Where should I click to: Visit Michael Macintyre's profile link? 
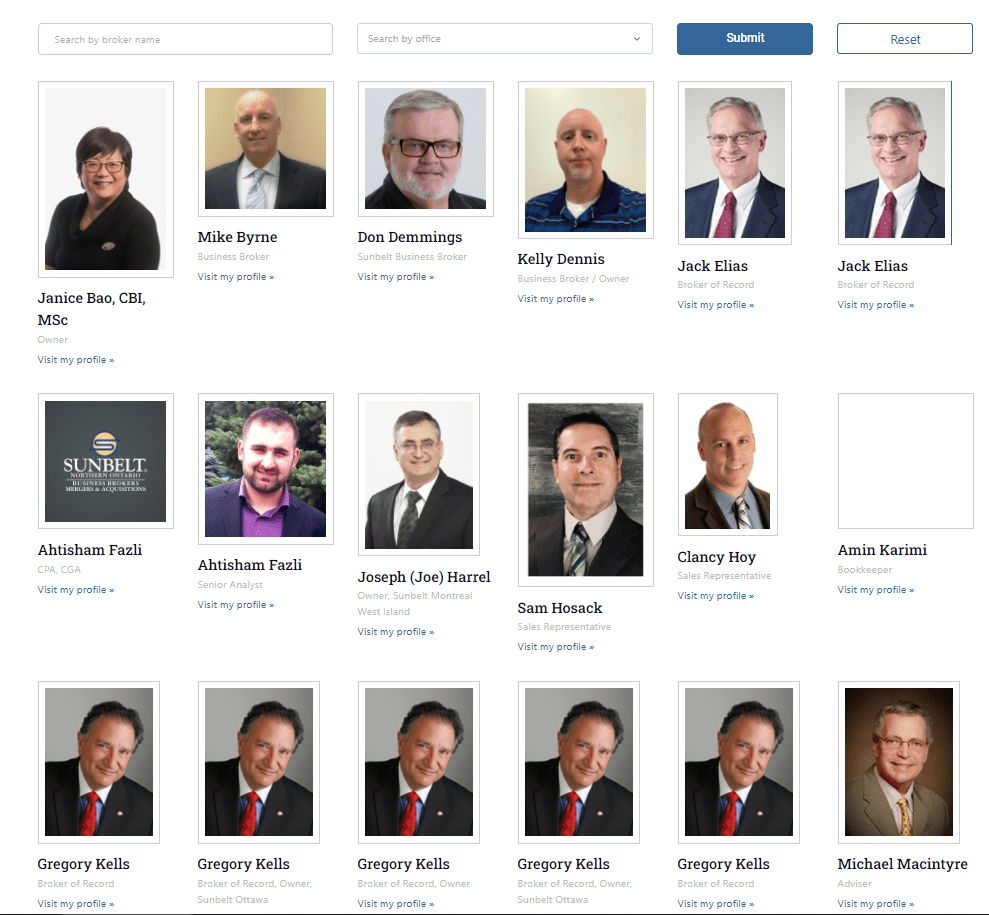[x=876, y=904]
